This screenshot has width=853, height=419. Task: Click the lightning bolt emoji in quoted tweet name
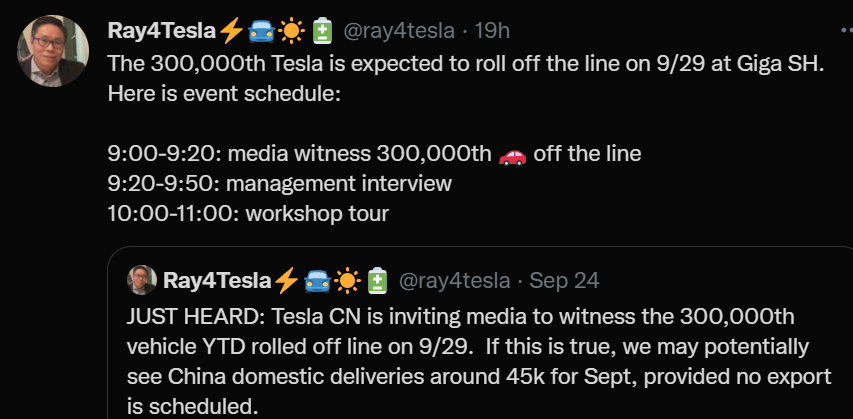[x=286, y=280]
